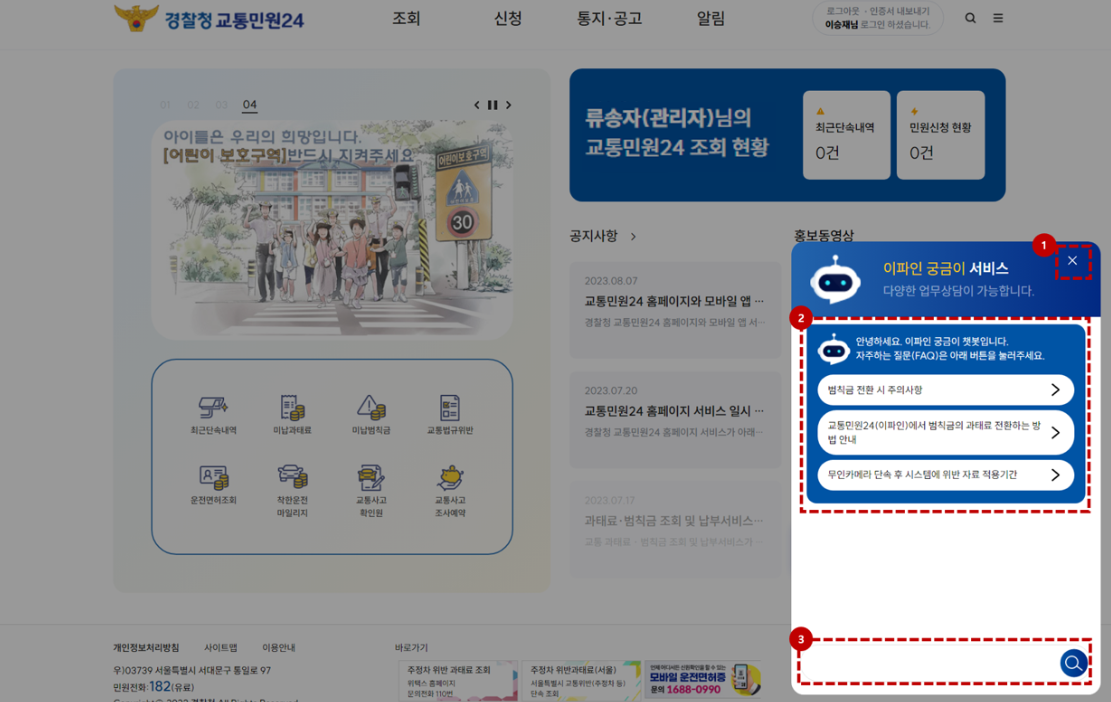Click the police eagle logo
1111x702 pixels.
click(136, 18)
